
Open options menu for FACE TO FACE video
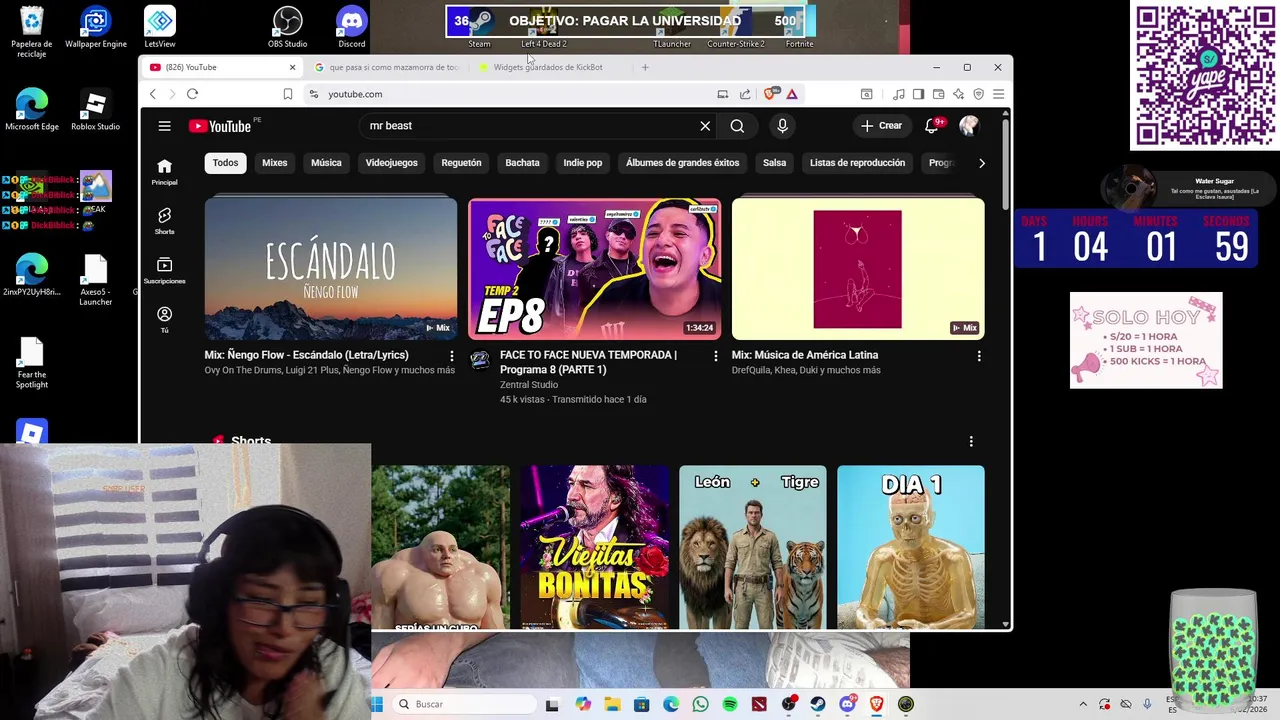[x=715, y=356]
